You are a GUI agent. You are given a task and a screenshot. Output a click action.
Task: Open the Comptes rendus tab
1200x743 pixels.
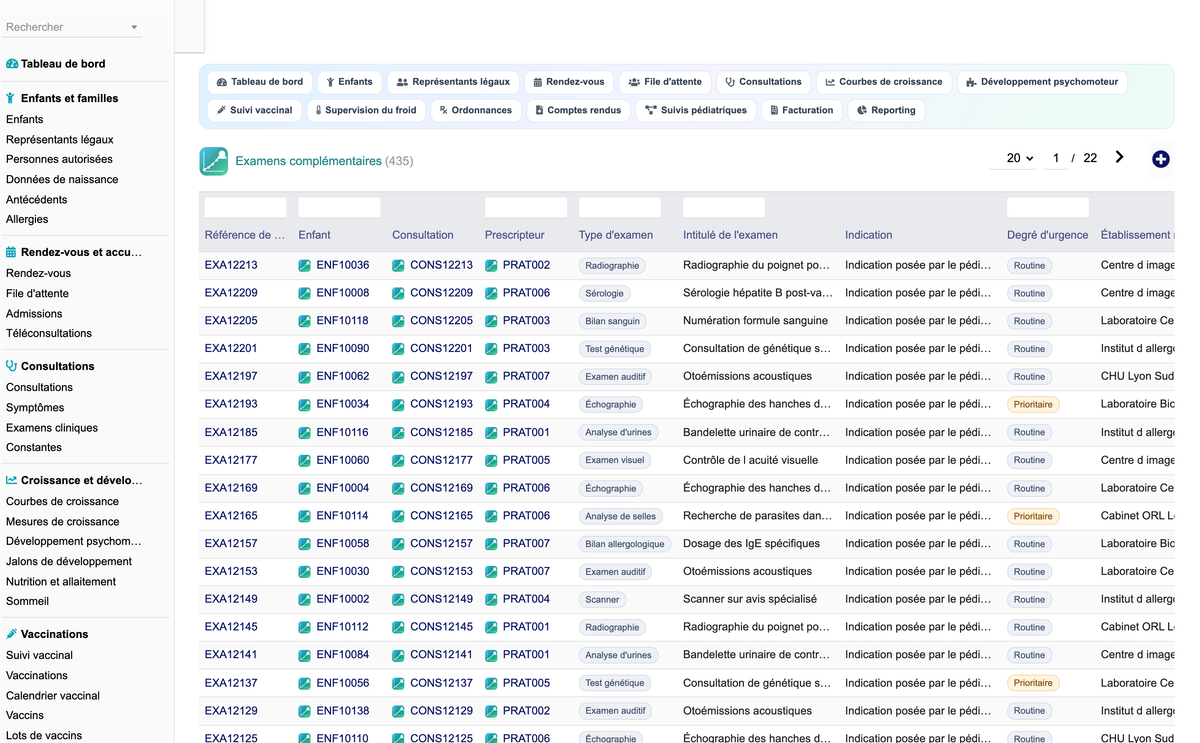click(578, 110)
